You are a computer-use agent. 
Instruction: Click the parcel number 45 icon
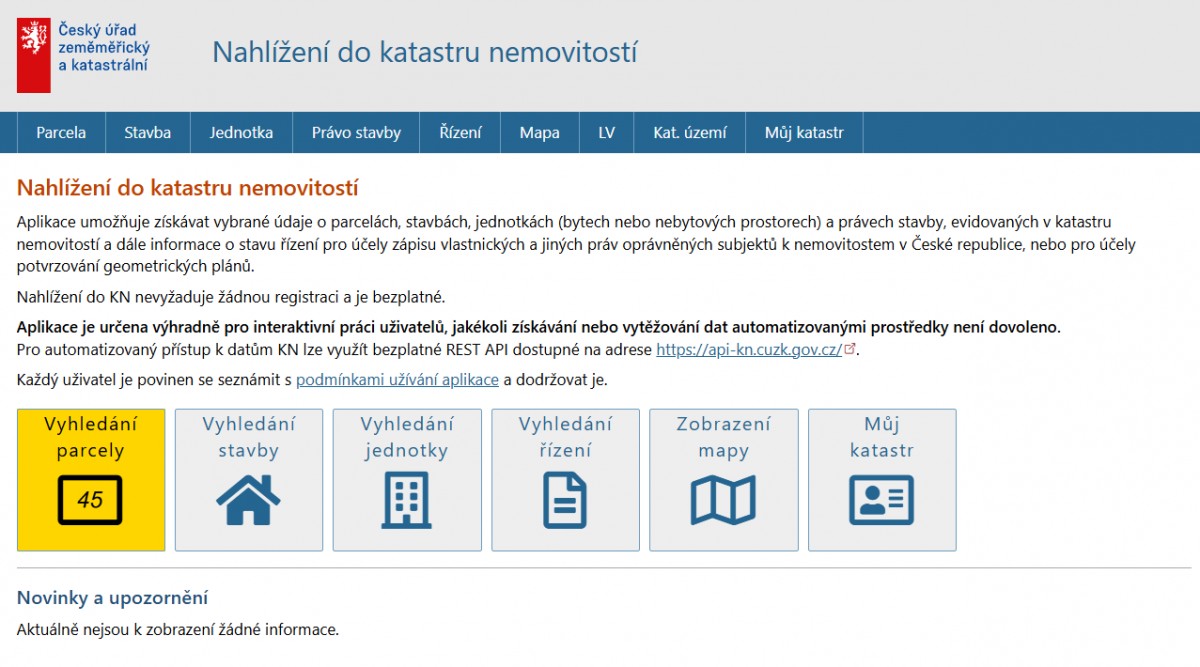pyautogui.click(x=90, y=500)
